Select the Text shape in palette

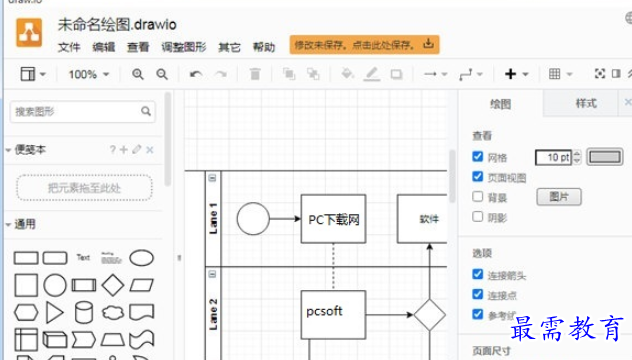83,258
